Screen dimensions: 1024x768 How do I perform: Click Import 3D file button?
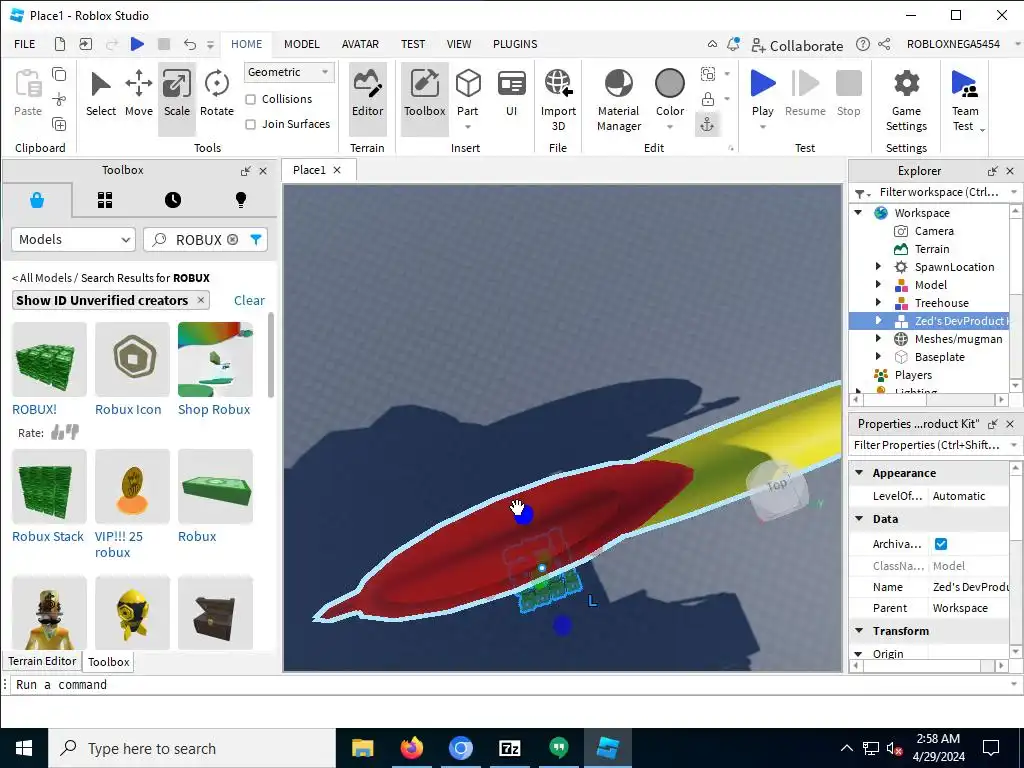coord(558,99)
